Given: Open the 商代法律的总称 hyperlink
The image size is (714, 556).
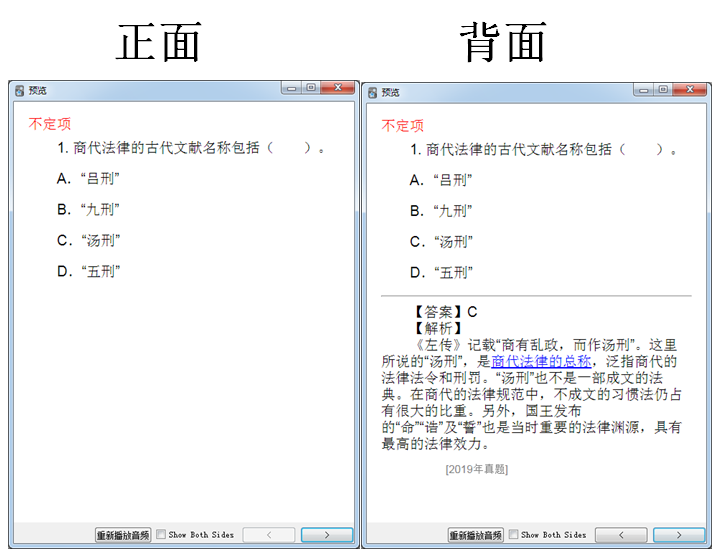Looking at the screenshot, I should 541,361.
